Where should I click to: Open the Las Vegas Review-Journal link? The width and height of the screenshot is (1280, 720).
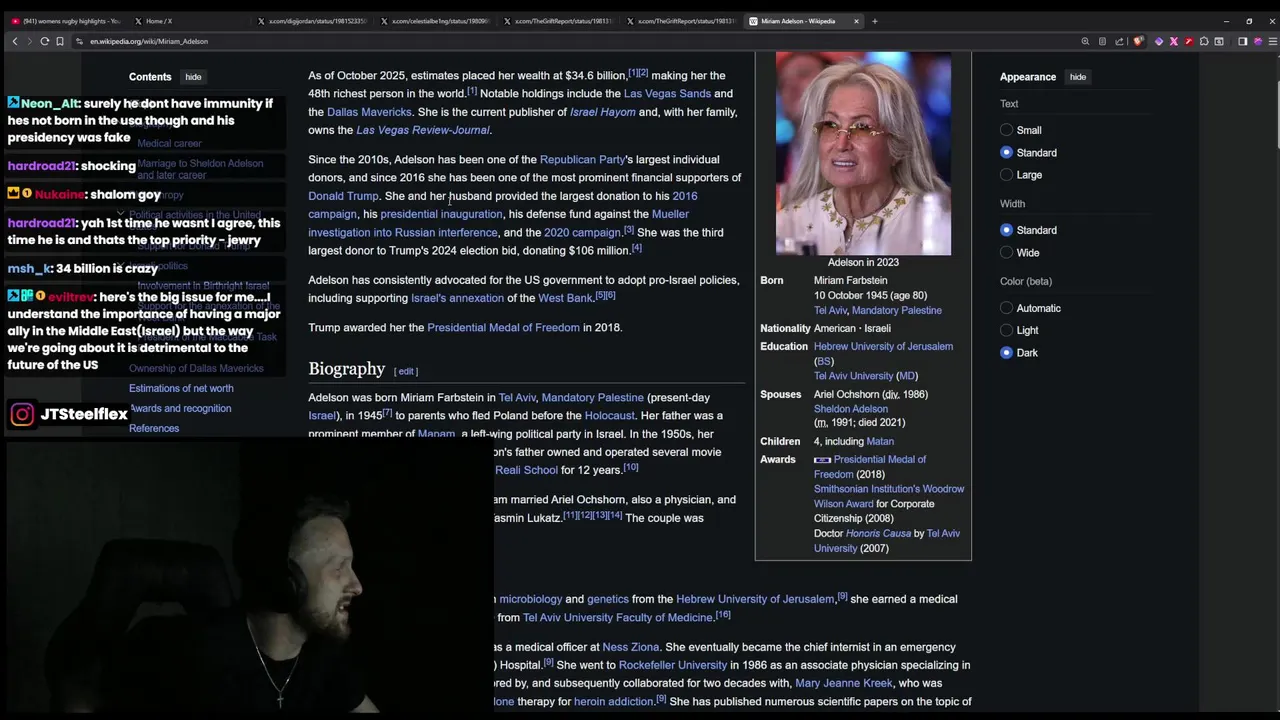(423, 130)
